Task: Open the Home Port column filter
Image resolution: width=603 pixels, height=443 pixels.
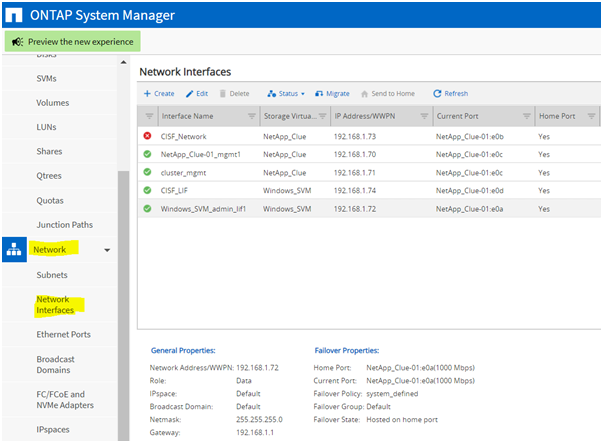Action: (591, 116)
